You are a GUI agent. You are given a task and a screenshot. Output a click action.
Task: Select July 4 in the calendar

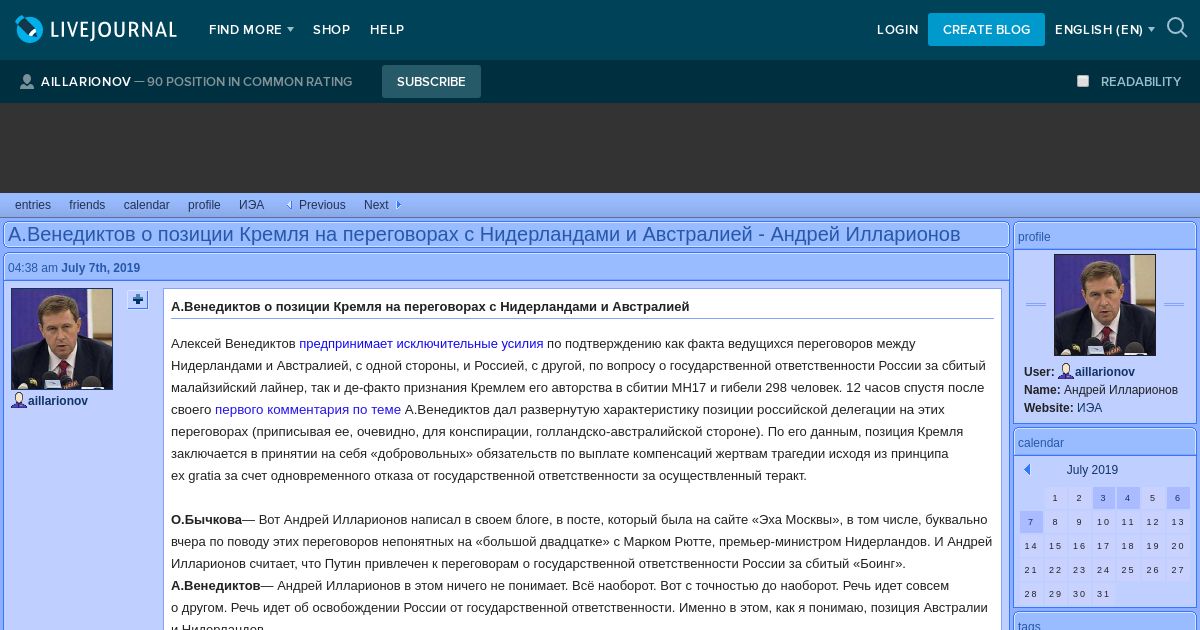click(1128, 498)
